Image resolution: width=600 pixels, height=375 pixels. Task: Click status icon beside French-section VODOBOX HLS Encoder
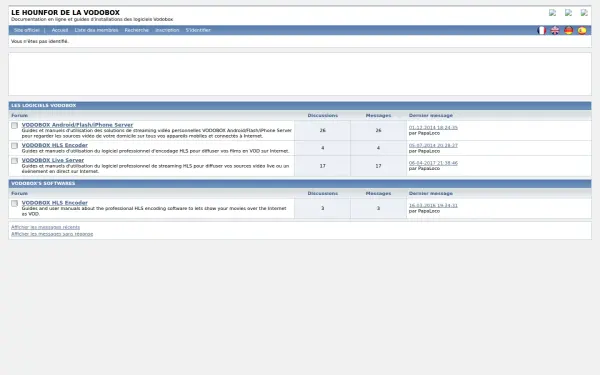coord(15,146)
